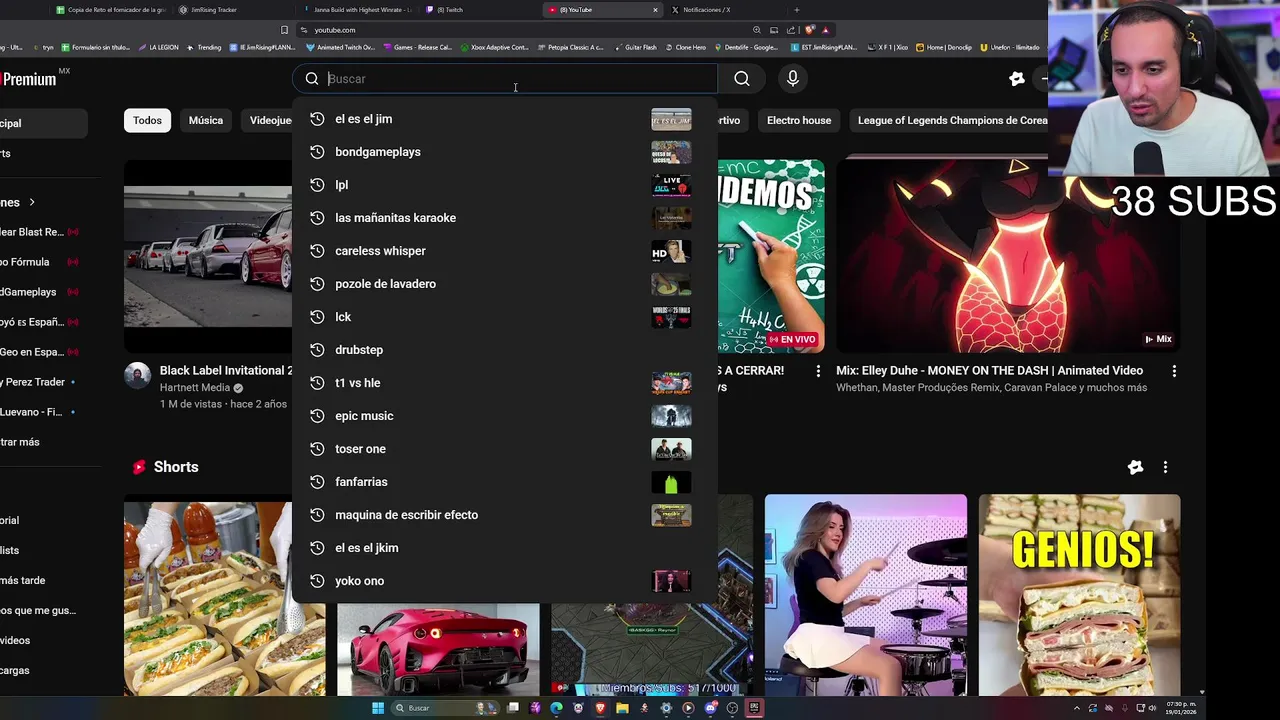Close the YouTube browser tab
Screen dimensions: 1280x720
coord(655,10)
